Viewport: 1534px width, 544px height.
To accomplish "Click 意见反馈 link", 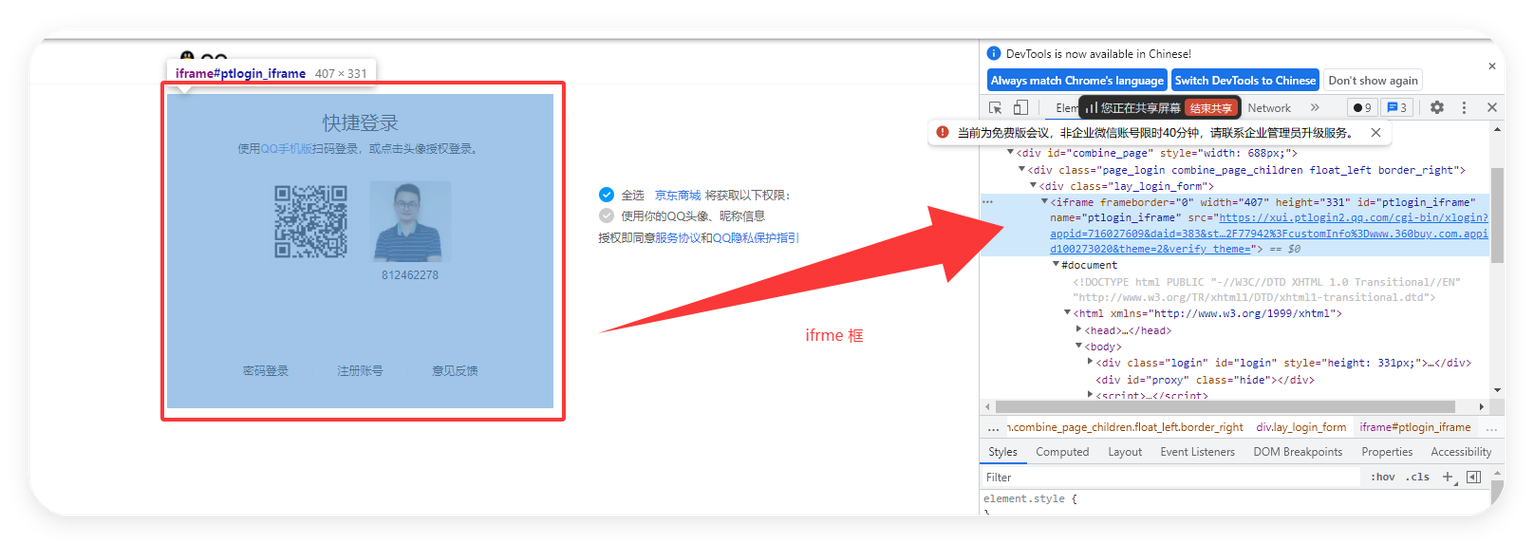I will tap(455, 370).
